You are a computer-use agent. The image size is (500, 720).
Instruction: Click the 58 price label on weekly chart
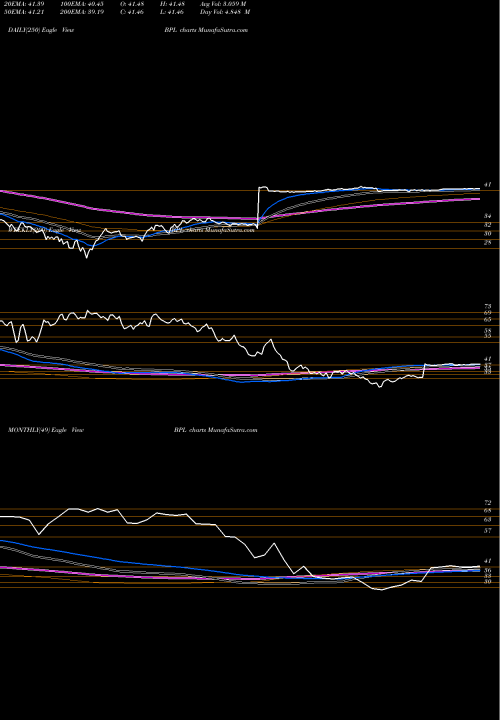pos(488,331)
